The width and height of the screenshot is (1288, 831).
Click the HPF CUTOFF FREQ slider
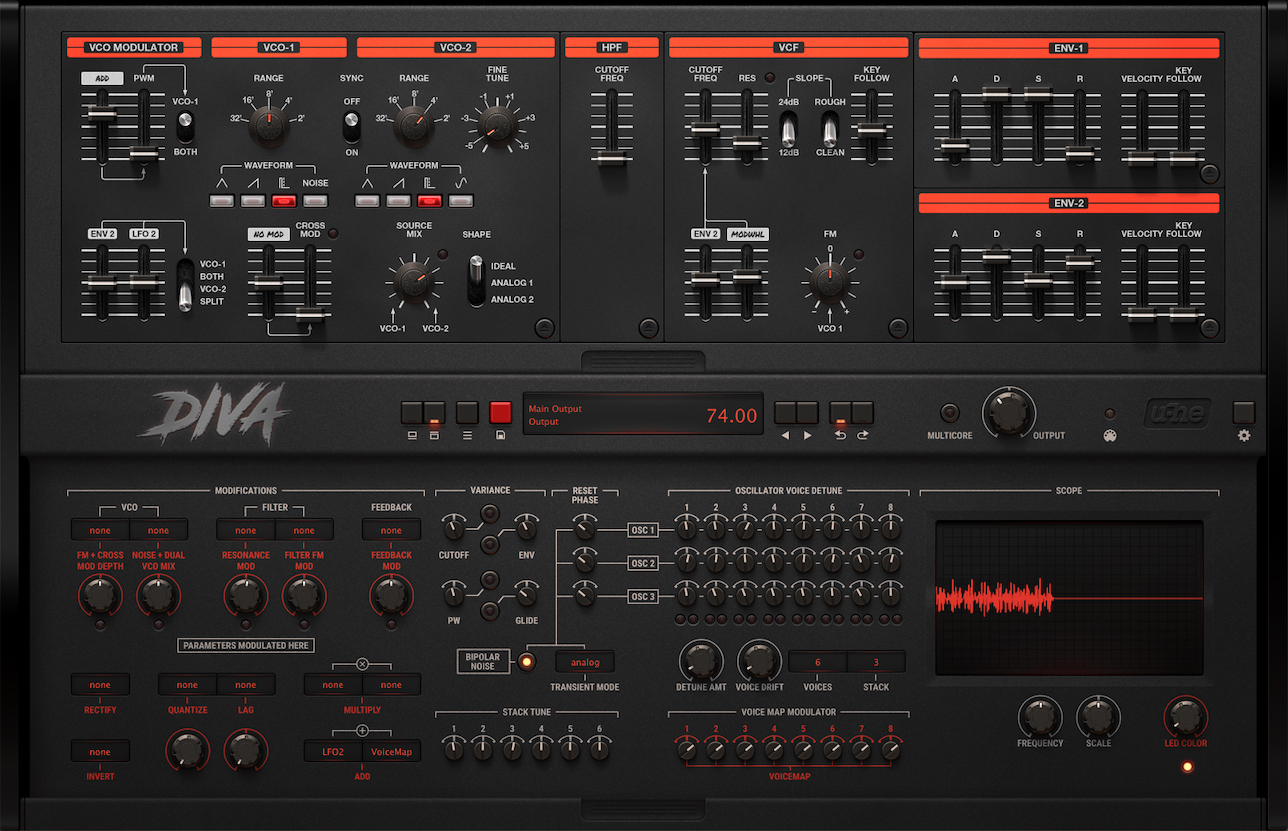[x=612, y=128]
